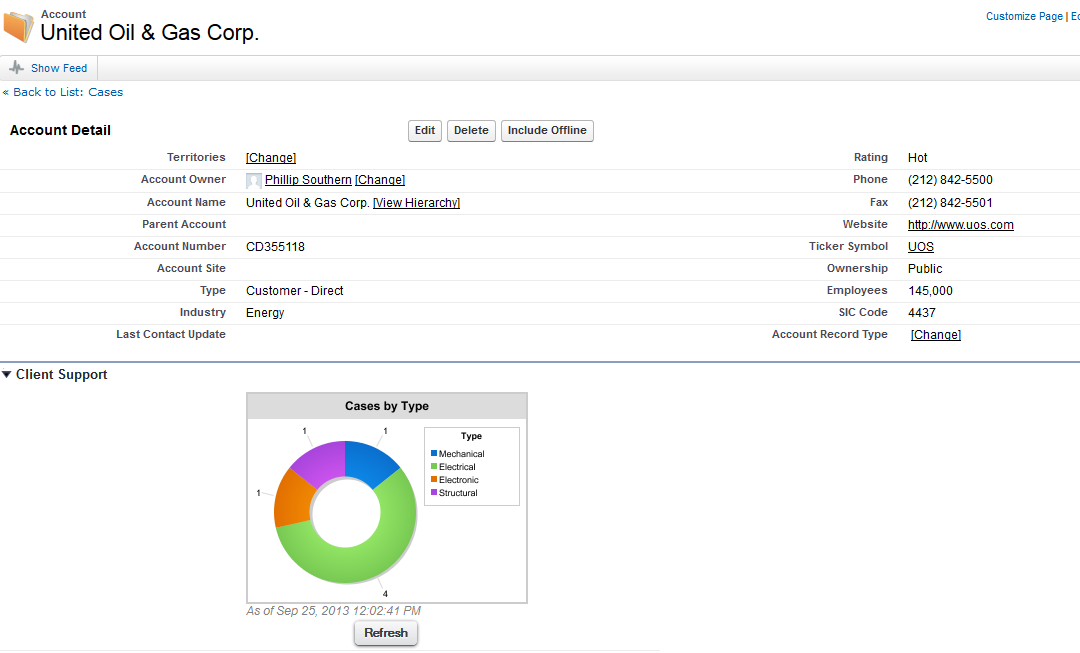The width and height of the screenshot is (1080, 653).
Task: Click the orange Electronic legend swatch
Action: 434,479
